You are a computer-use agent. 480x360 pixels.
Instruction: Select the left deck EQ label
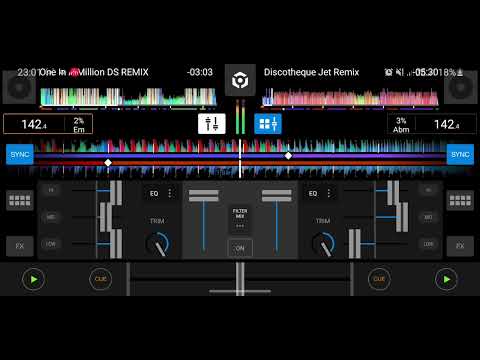[x=154, y=194]
